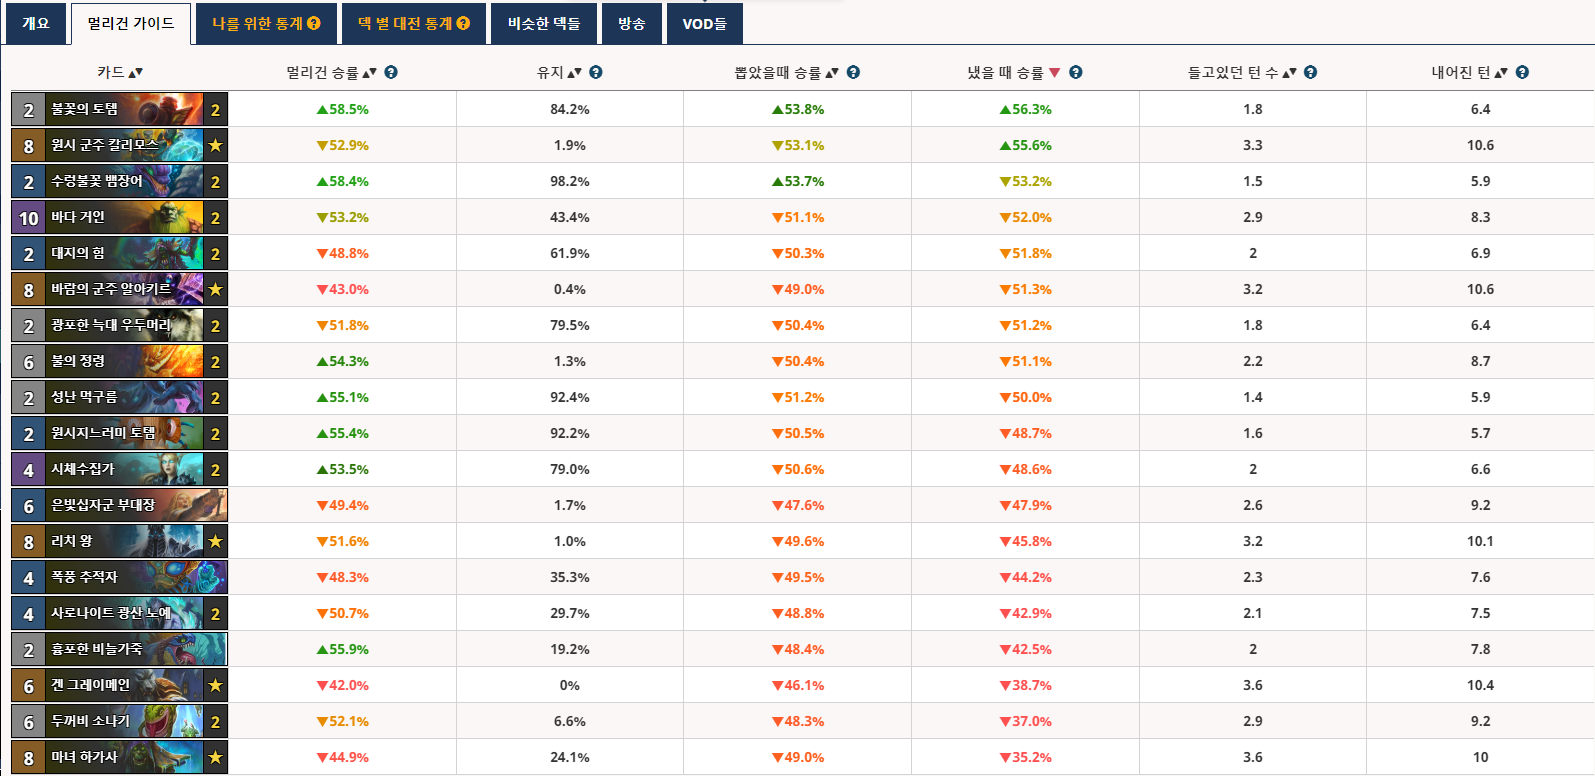1595x776 pixels.
Task: Click help icon beside 냈을 때 승률
Action: click(1076, 72)
